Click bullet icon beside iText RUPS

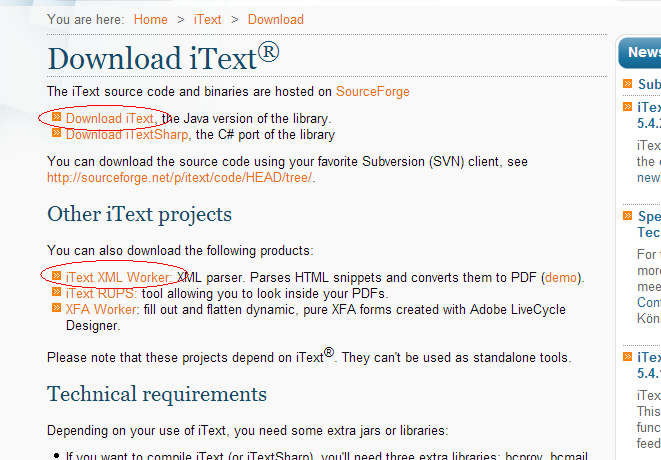(56, 292)
